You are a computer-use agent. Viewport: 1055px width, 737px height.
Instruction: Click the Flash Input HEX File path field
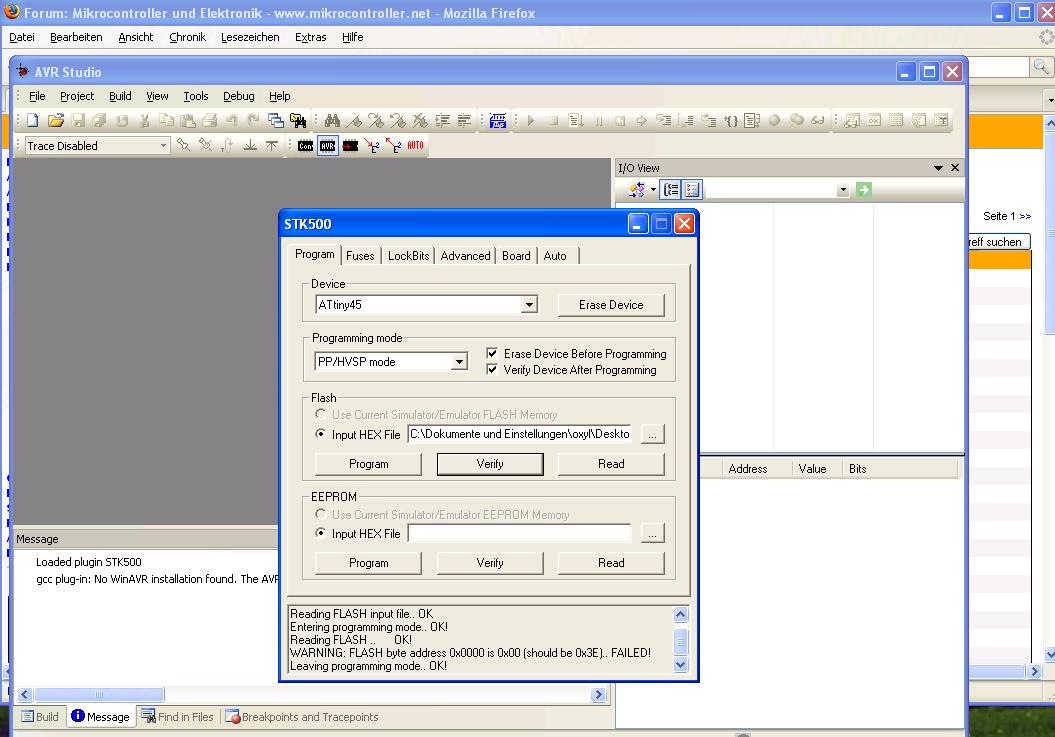tap(519, 434)
